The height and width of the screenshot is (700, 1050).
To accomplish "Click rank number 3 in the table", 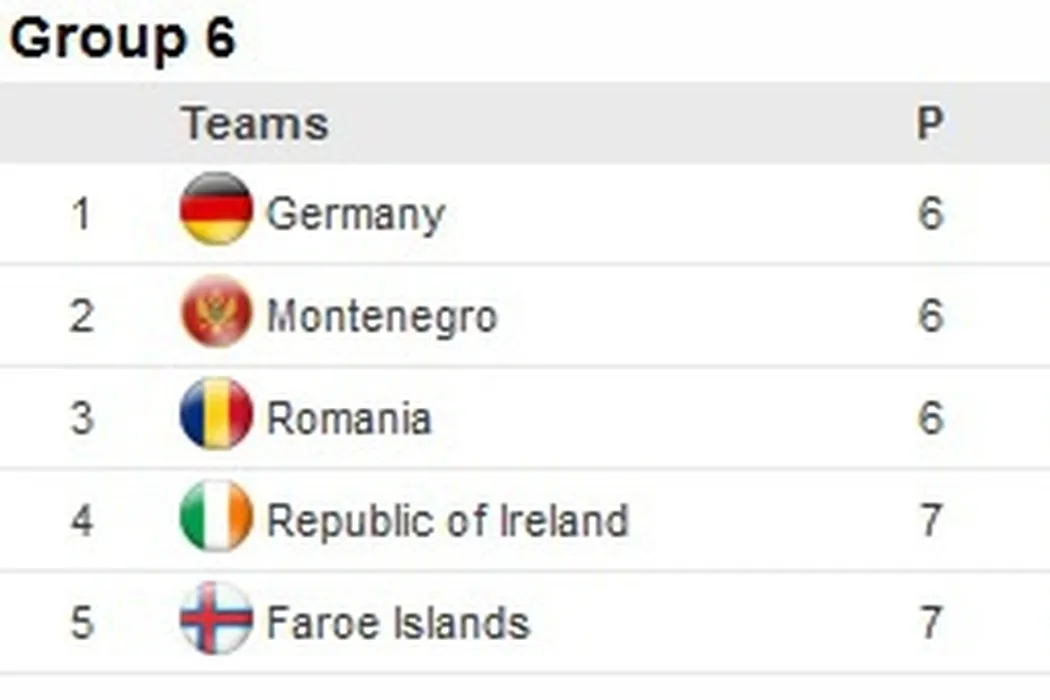I will pos(81,418).
